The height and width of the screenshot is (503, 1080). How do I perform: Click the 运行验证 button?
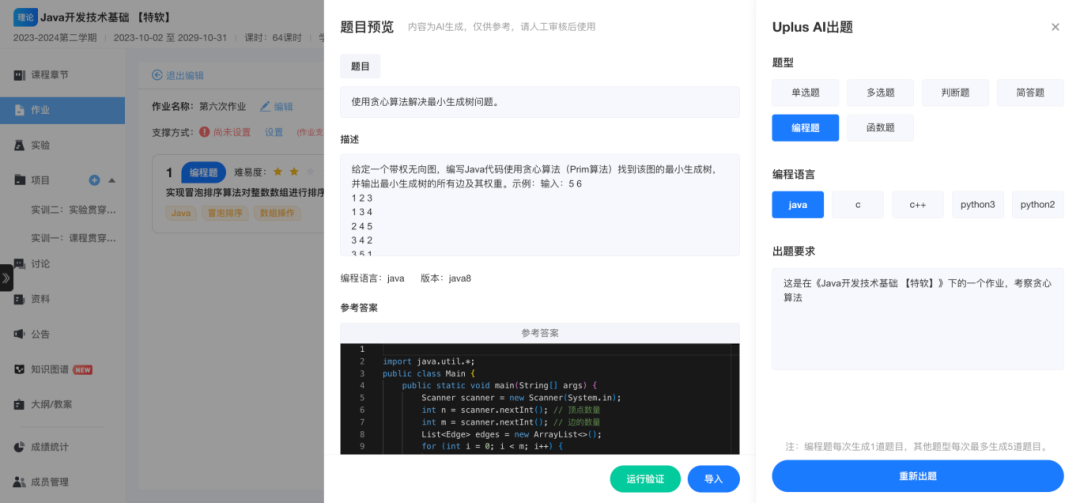645,479
